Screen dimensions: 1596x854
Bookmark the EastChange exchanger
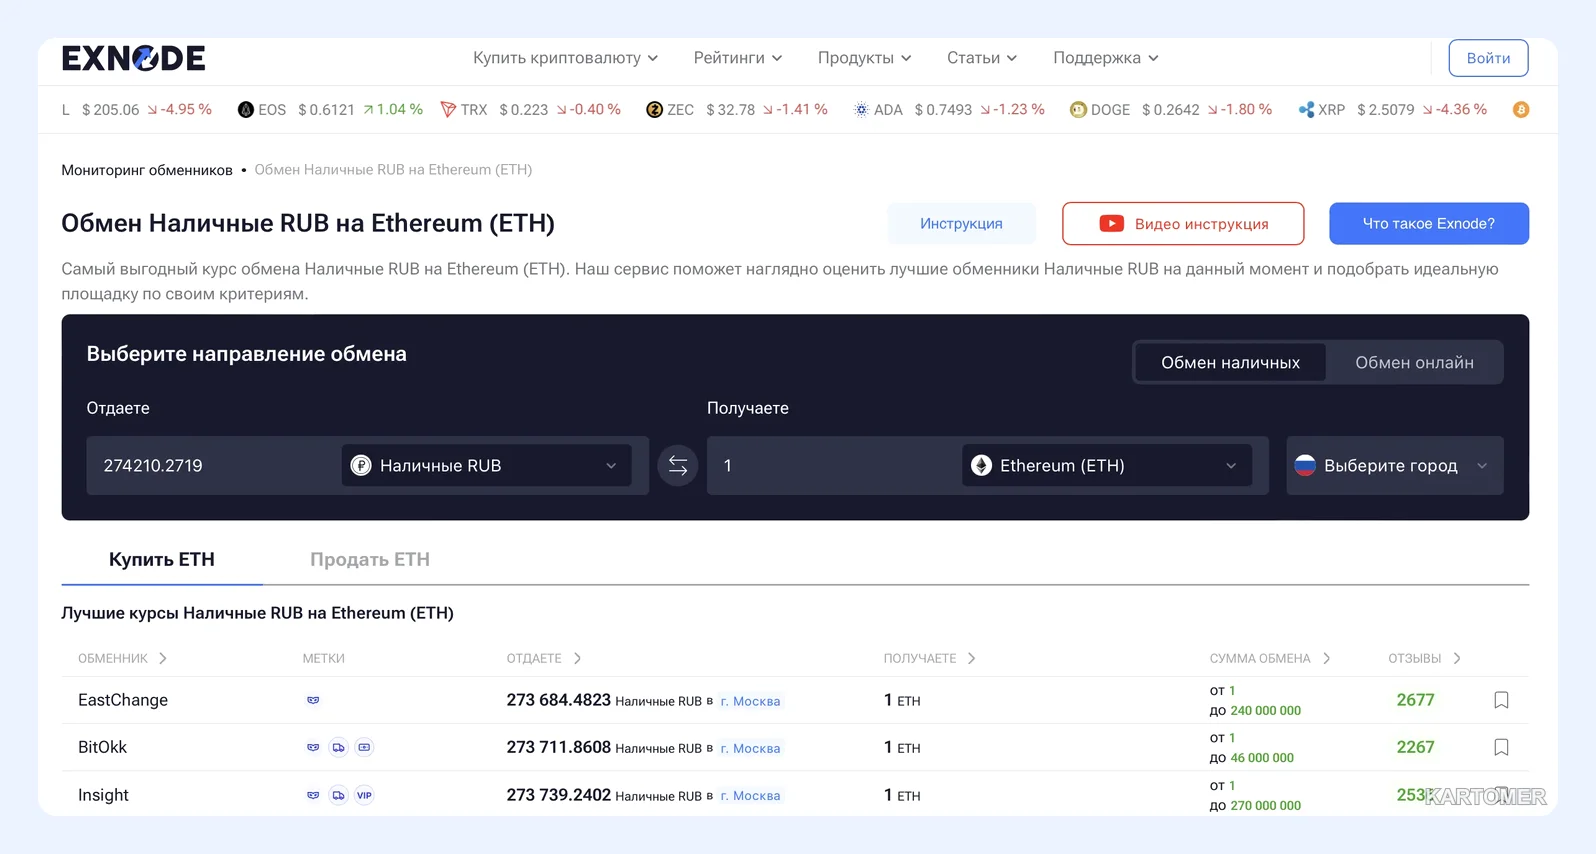[1501, 700]
